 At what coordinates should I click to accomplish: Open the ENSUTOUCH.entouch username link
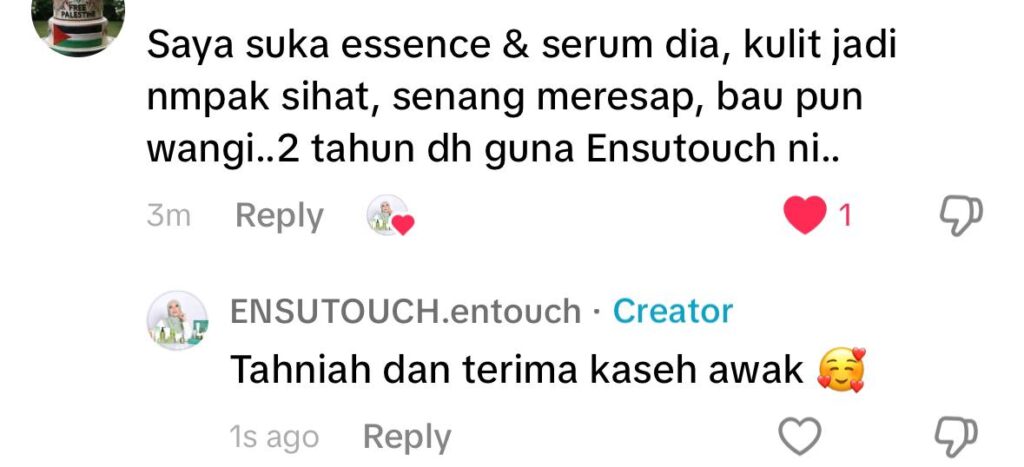406,312
